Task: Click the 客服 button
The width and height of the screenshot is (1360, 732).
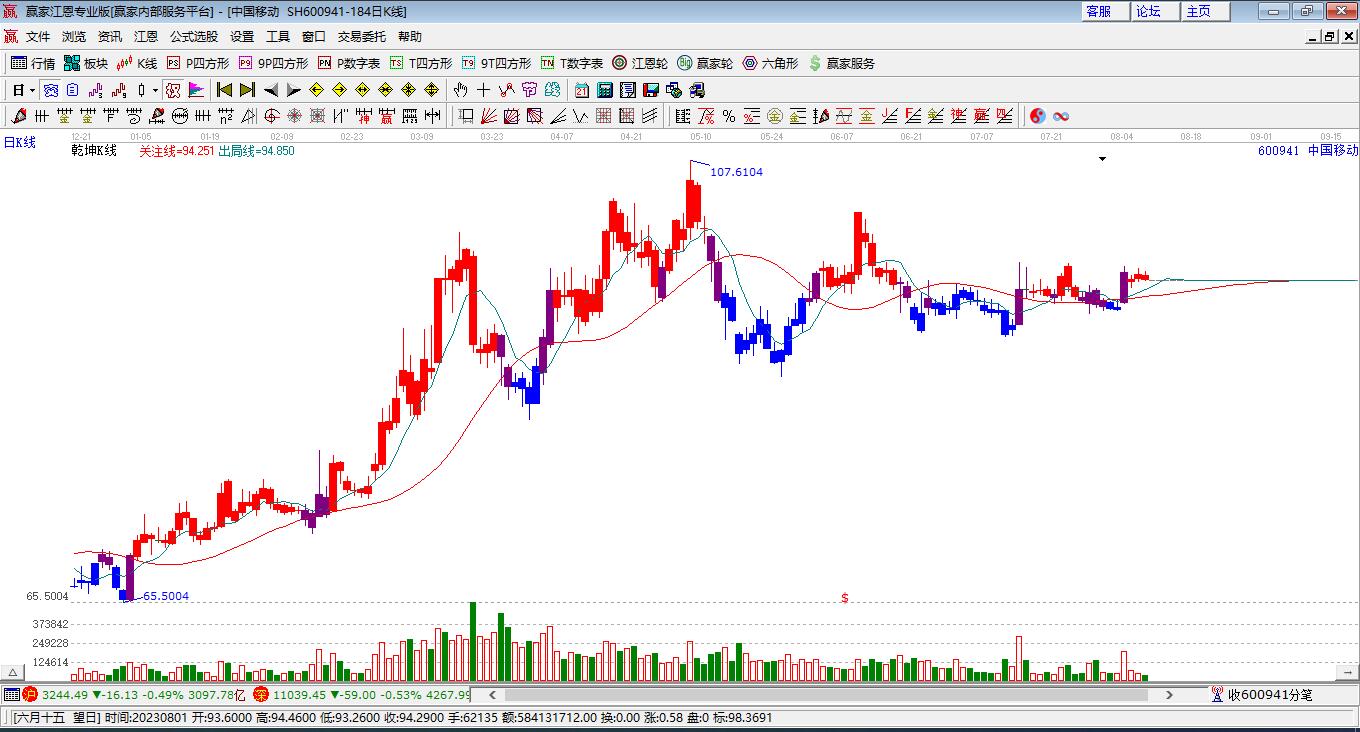Action: [1105, 11]
